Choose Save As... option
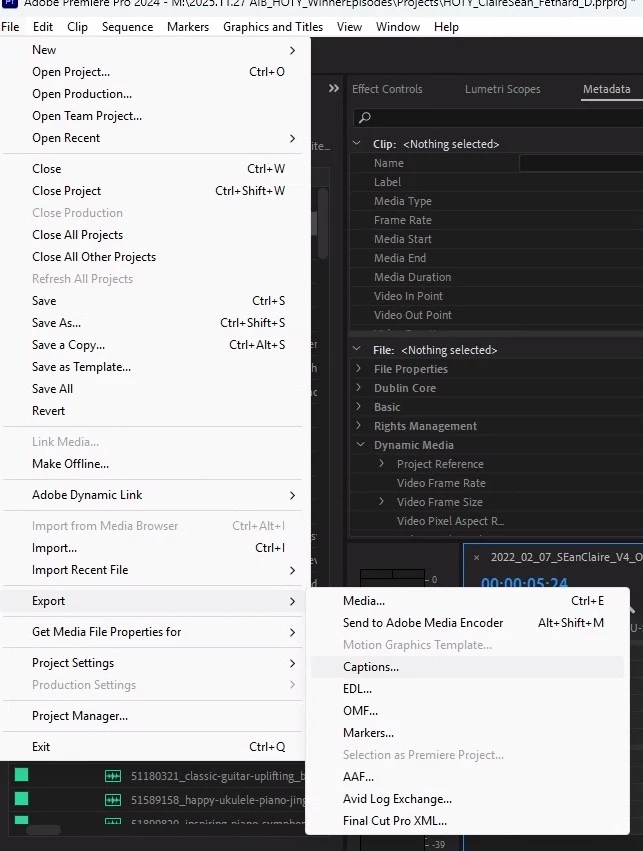643x851 pixels. pyautogui.click(x=152, y=322)
